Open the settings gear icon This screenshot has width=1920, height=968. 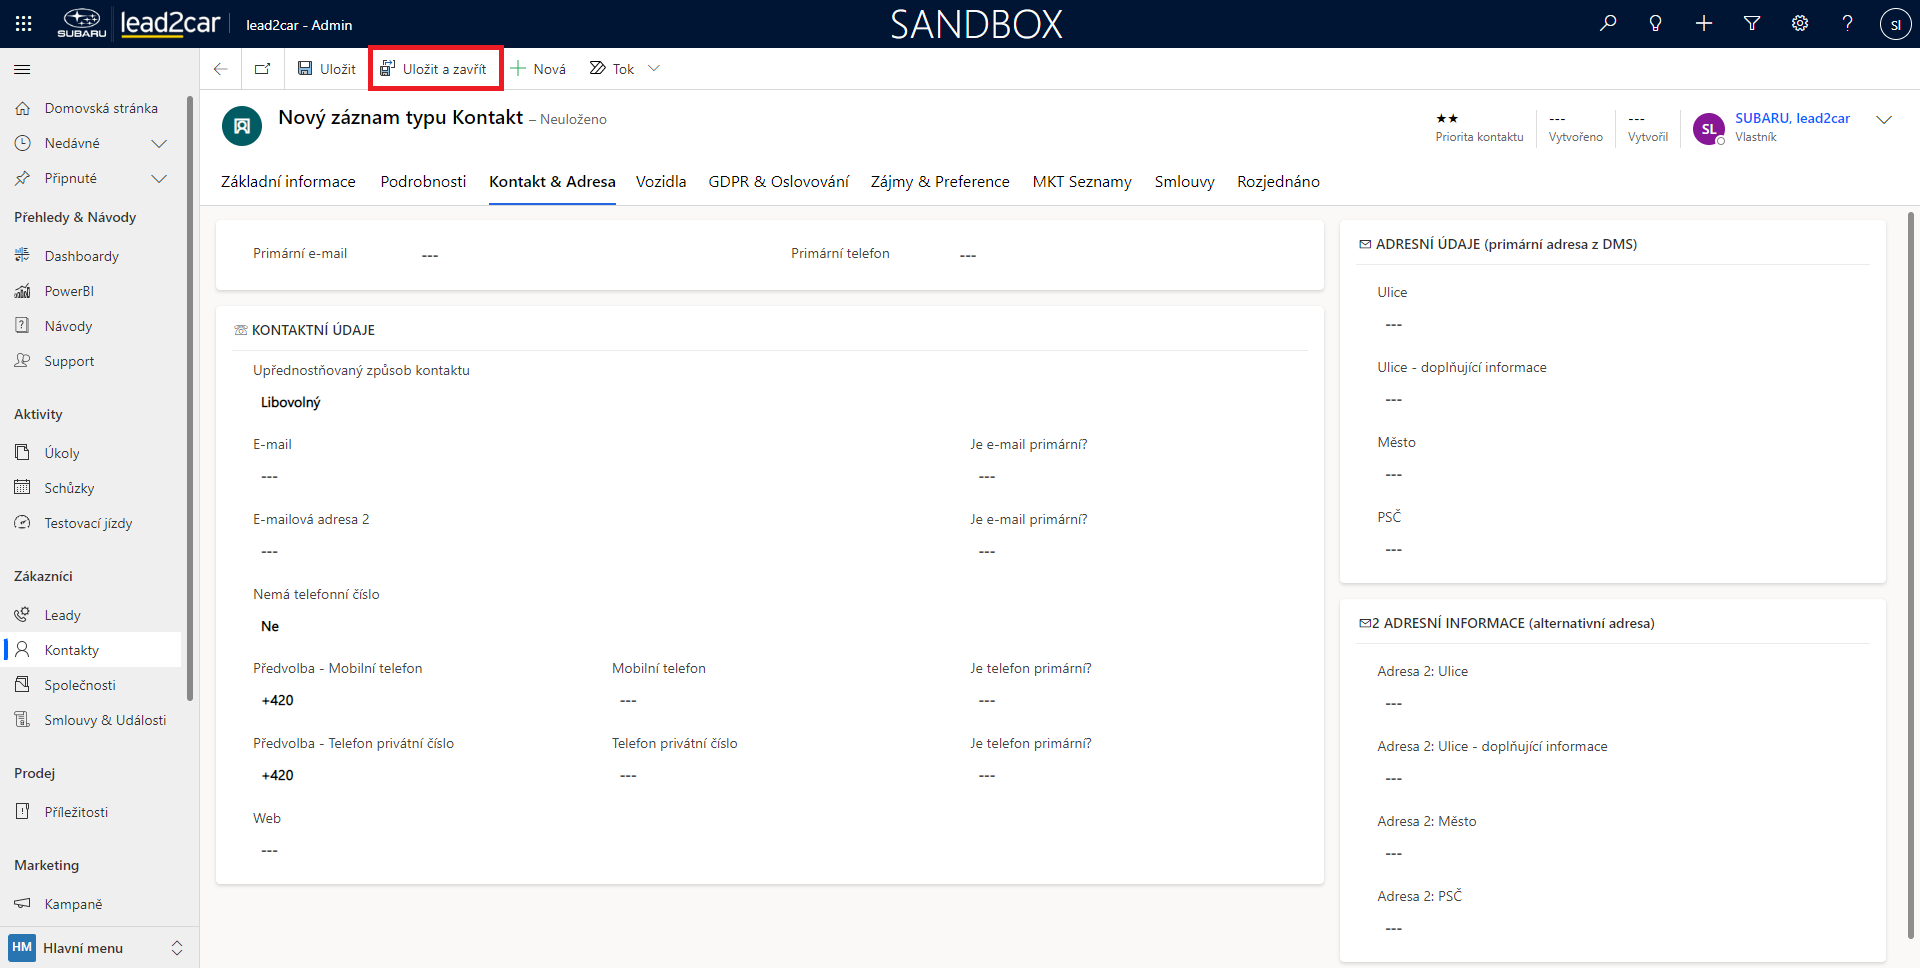[x=1800, y=24]
